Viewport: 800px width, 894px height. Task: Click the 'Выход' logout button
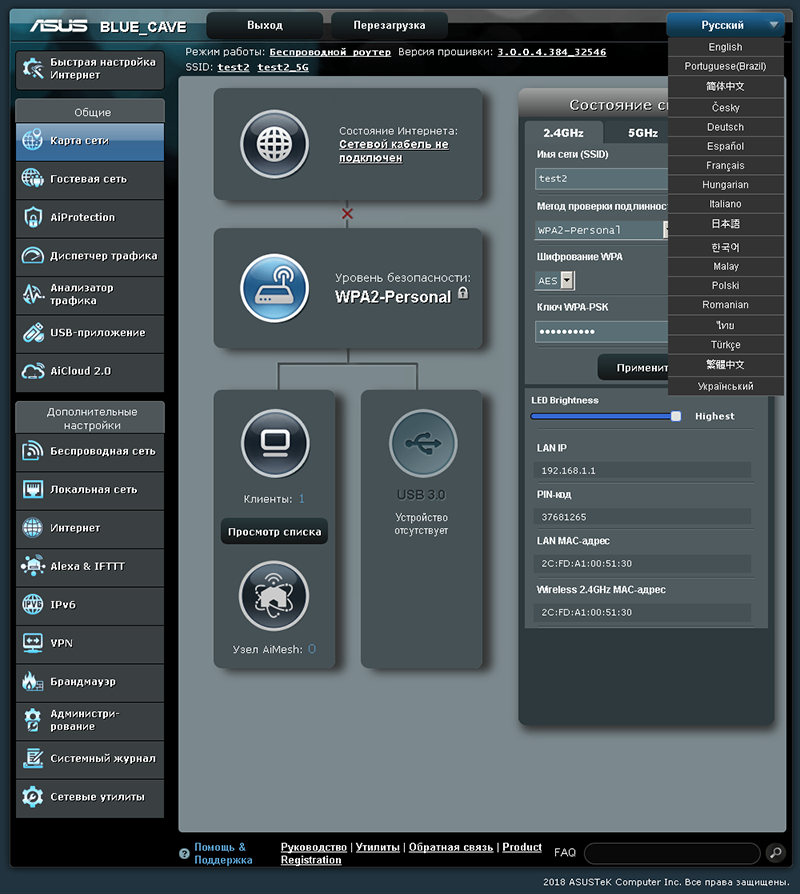coord(265,26)
